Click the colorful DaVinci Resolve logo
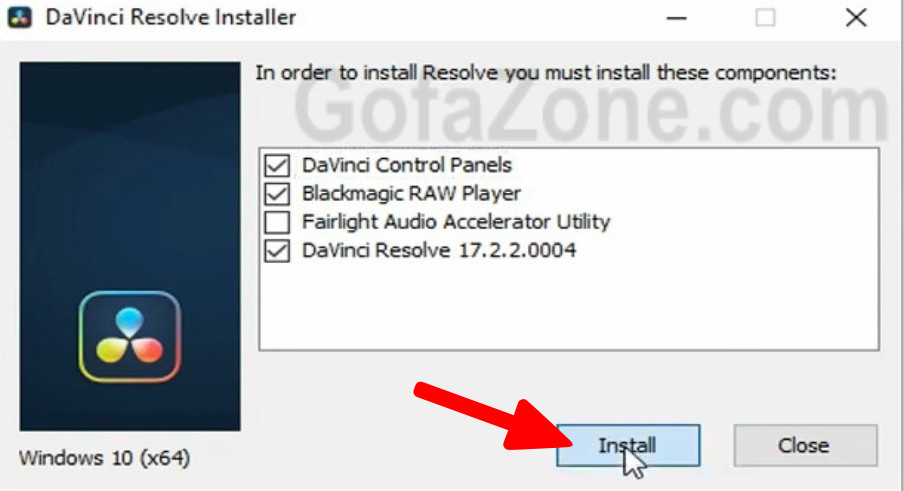 tap(130, 337)
